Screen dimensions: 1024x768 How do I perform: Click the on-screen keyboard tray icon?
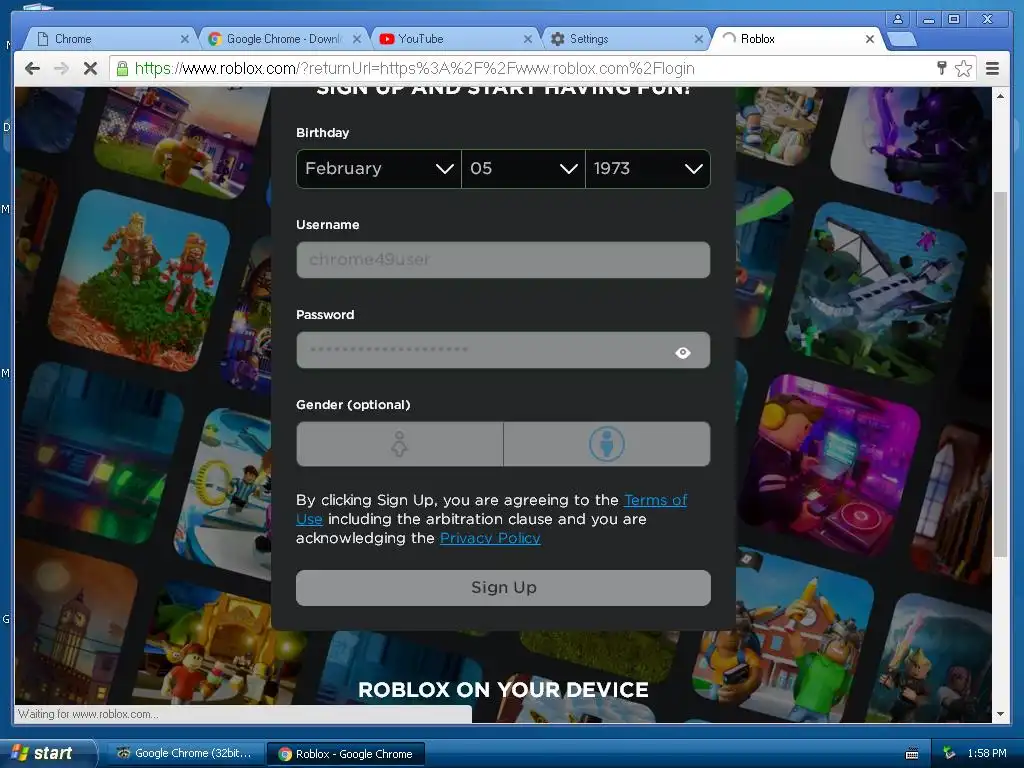[x=912, y=754]
